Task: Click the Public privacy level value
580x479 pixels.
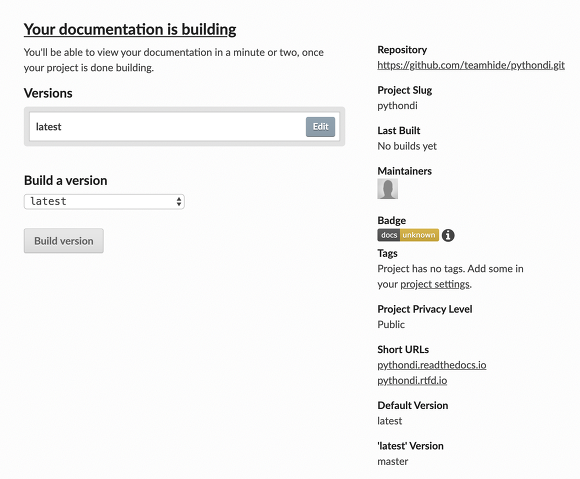Action: coord(391,324)
